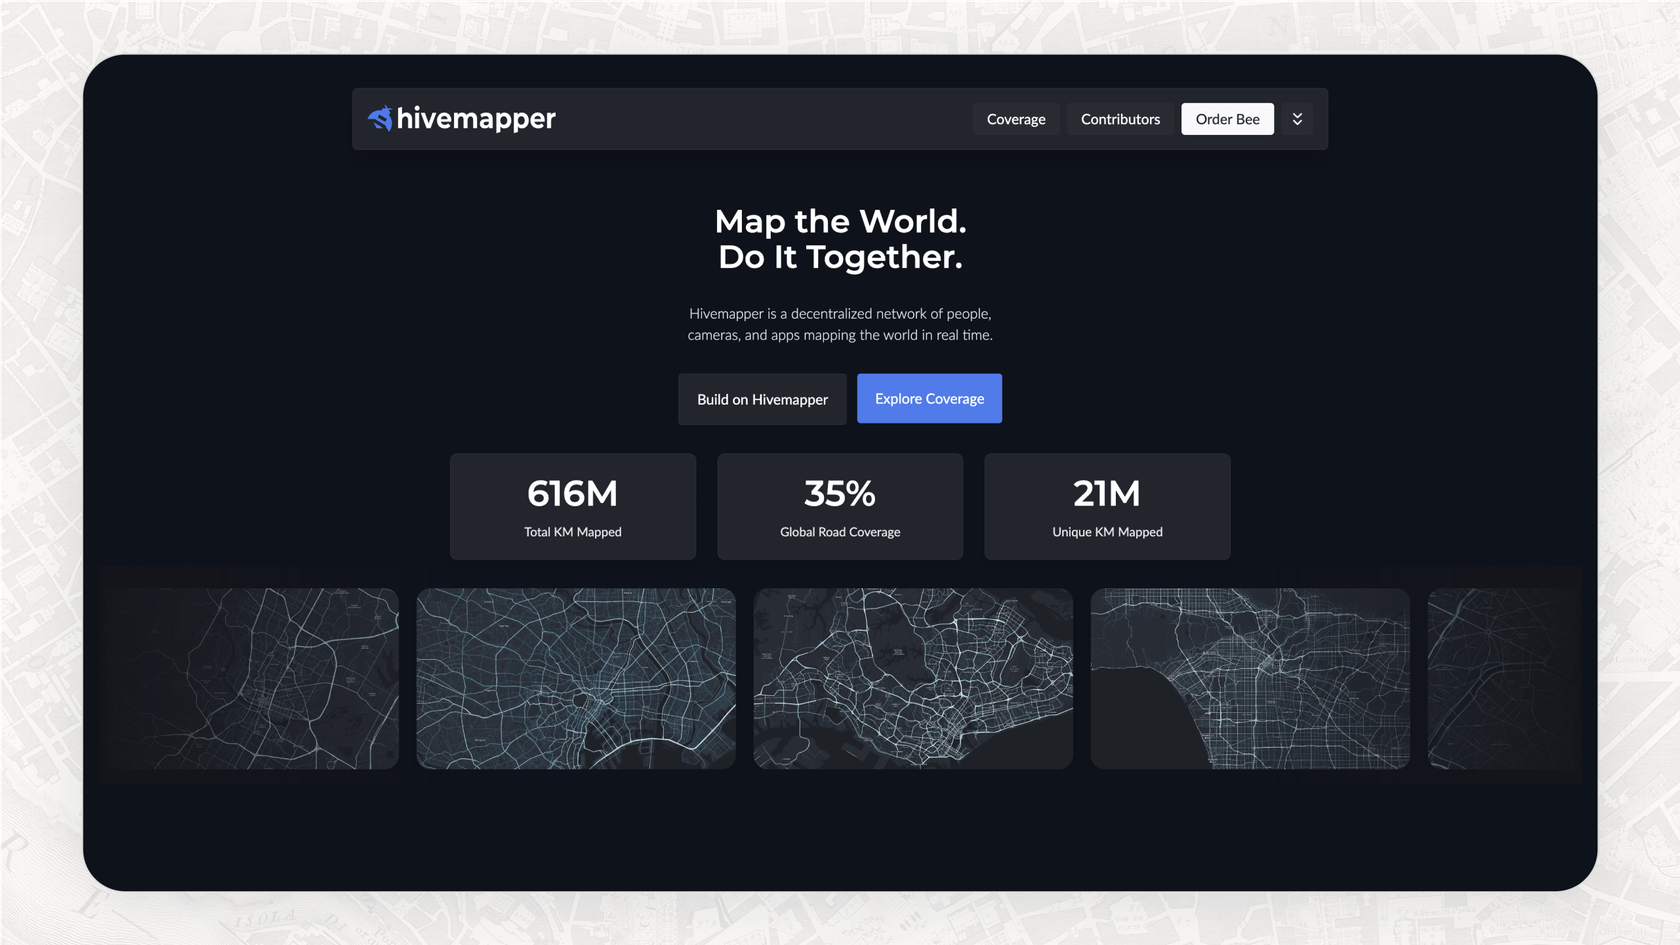Click the coastal city map thumbnail
Screen dimensions: 1680x945
(1249, 679)
